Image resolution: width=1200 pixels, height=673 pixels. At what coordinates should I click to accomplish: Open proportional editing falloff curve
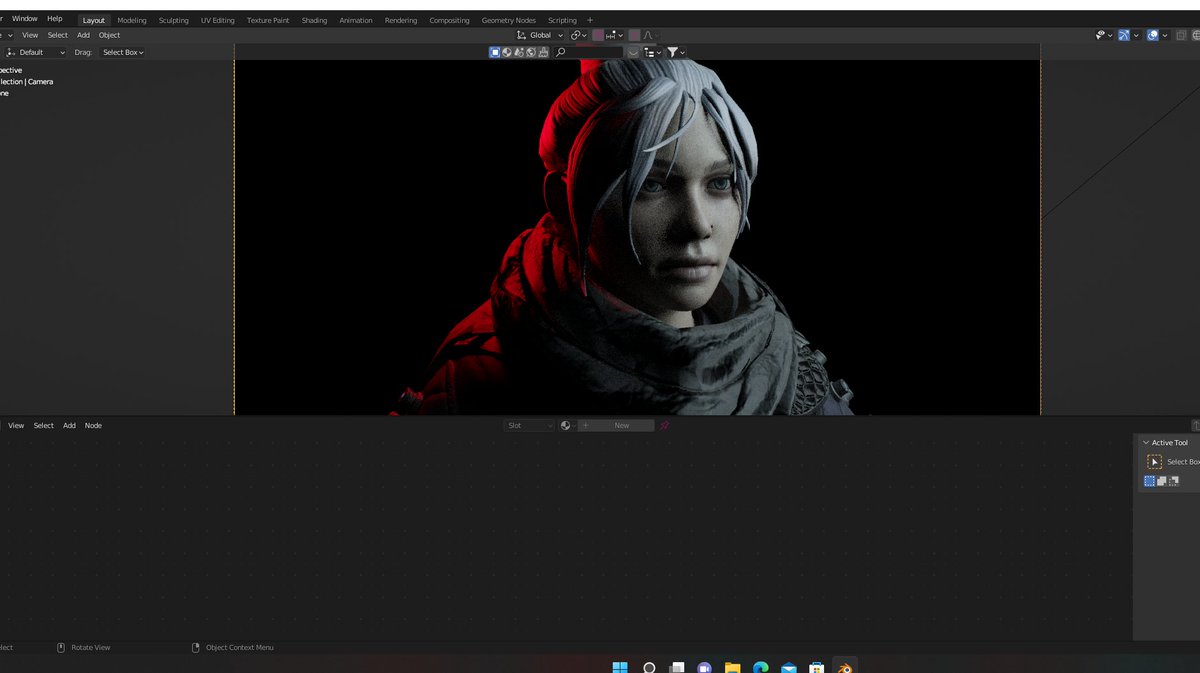pos(650,35)
